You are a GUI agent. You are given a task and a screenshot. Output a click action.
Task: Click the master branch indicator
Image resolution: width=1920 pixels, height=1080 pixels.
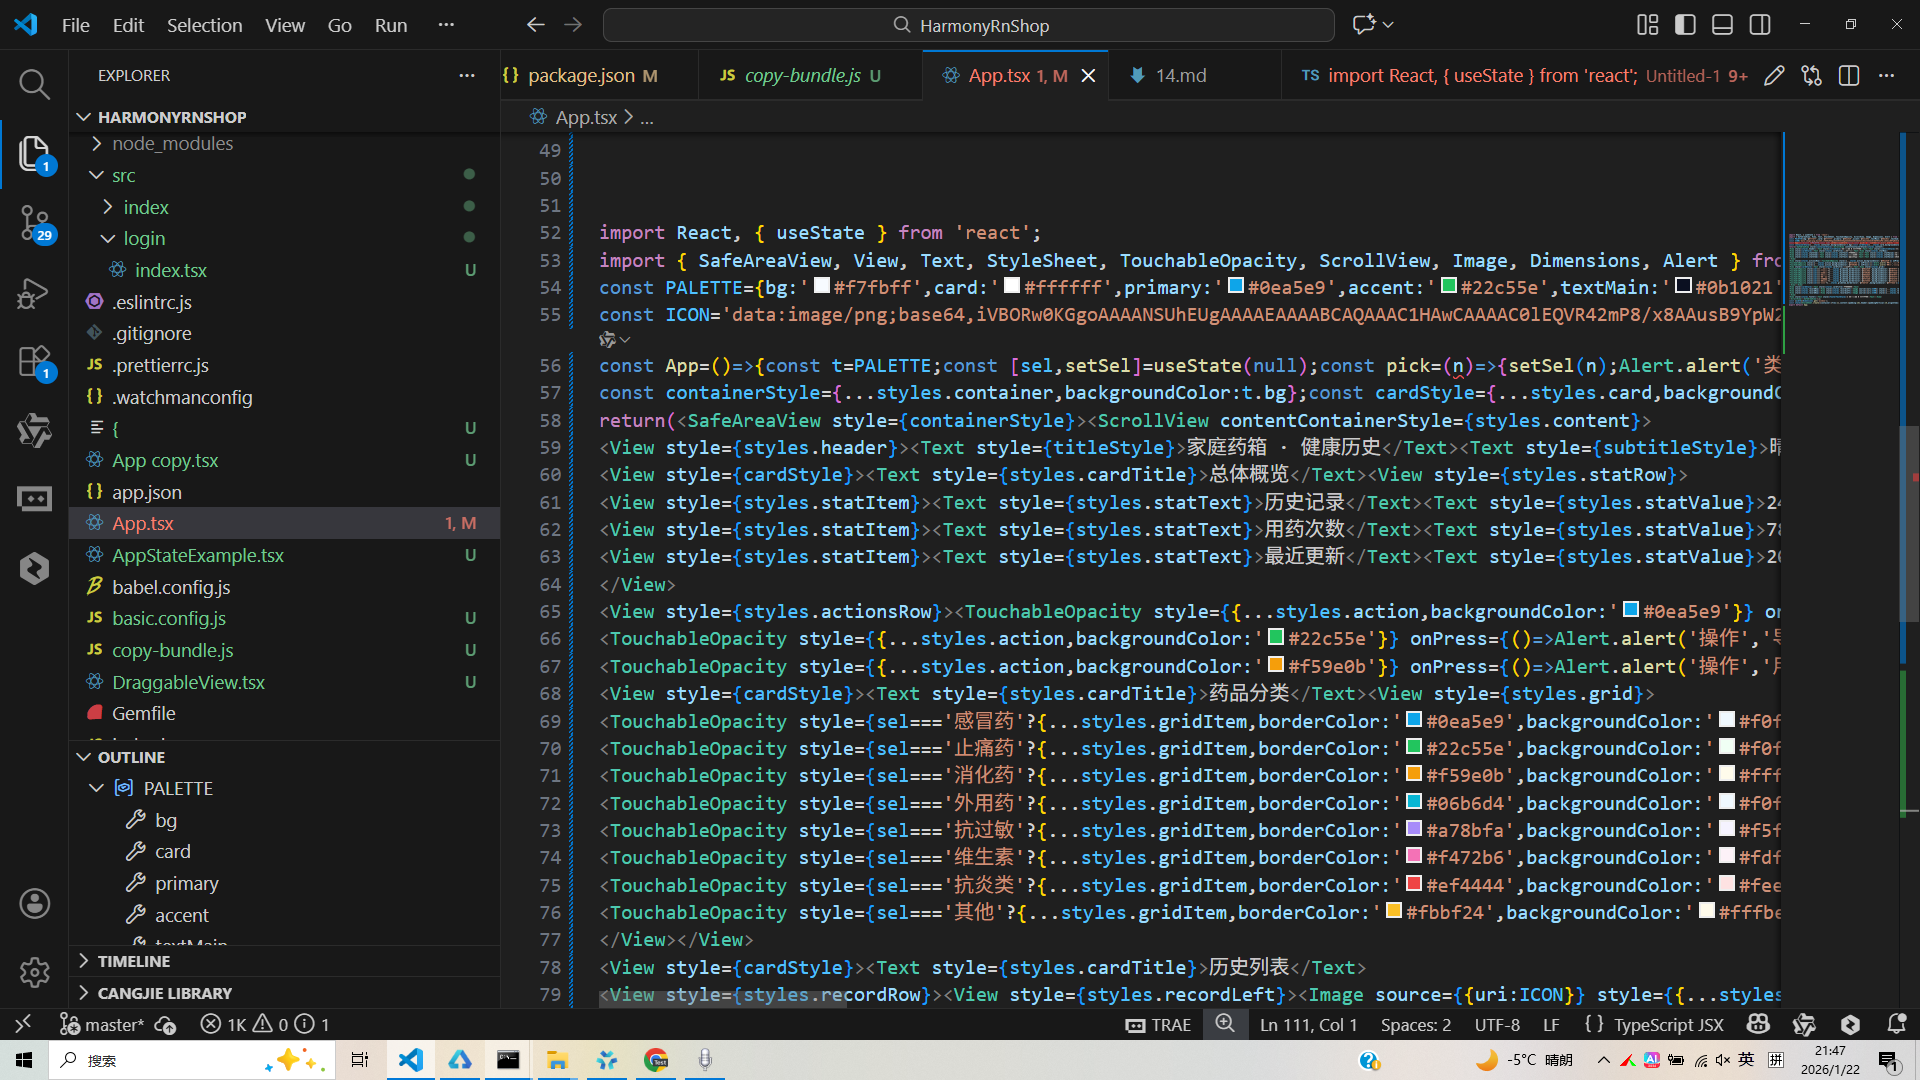pos(103,1024)
